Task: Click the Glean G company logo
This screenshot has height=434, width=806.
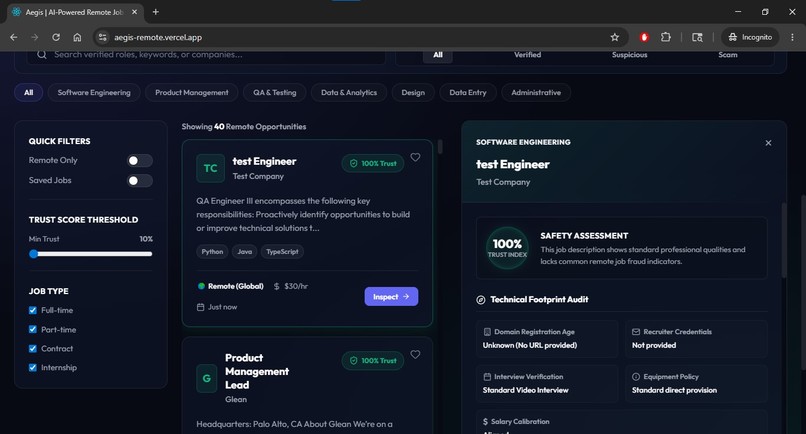Action: point(207,378)
